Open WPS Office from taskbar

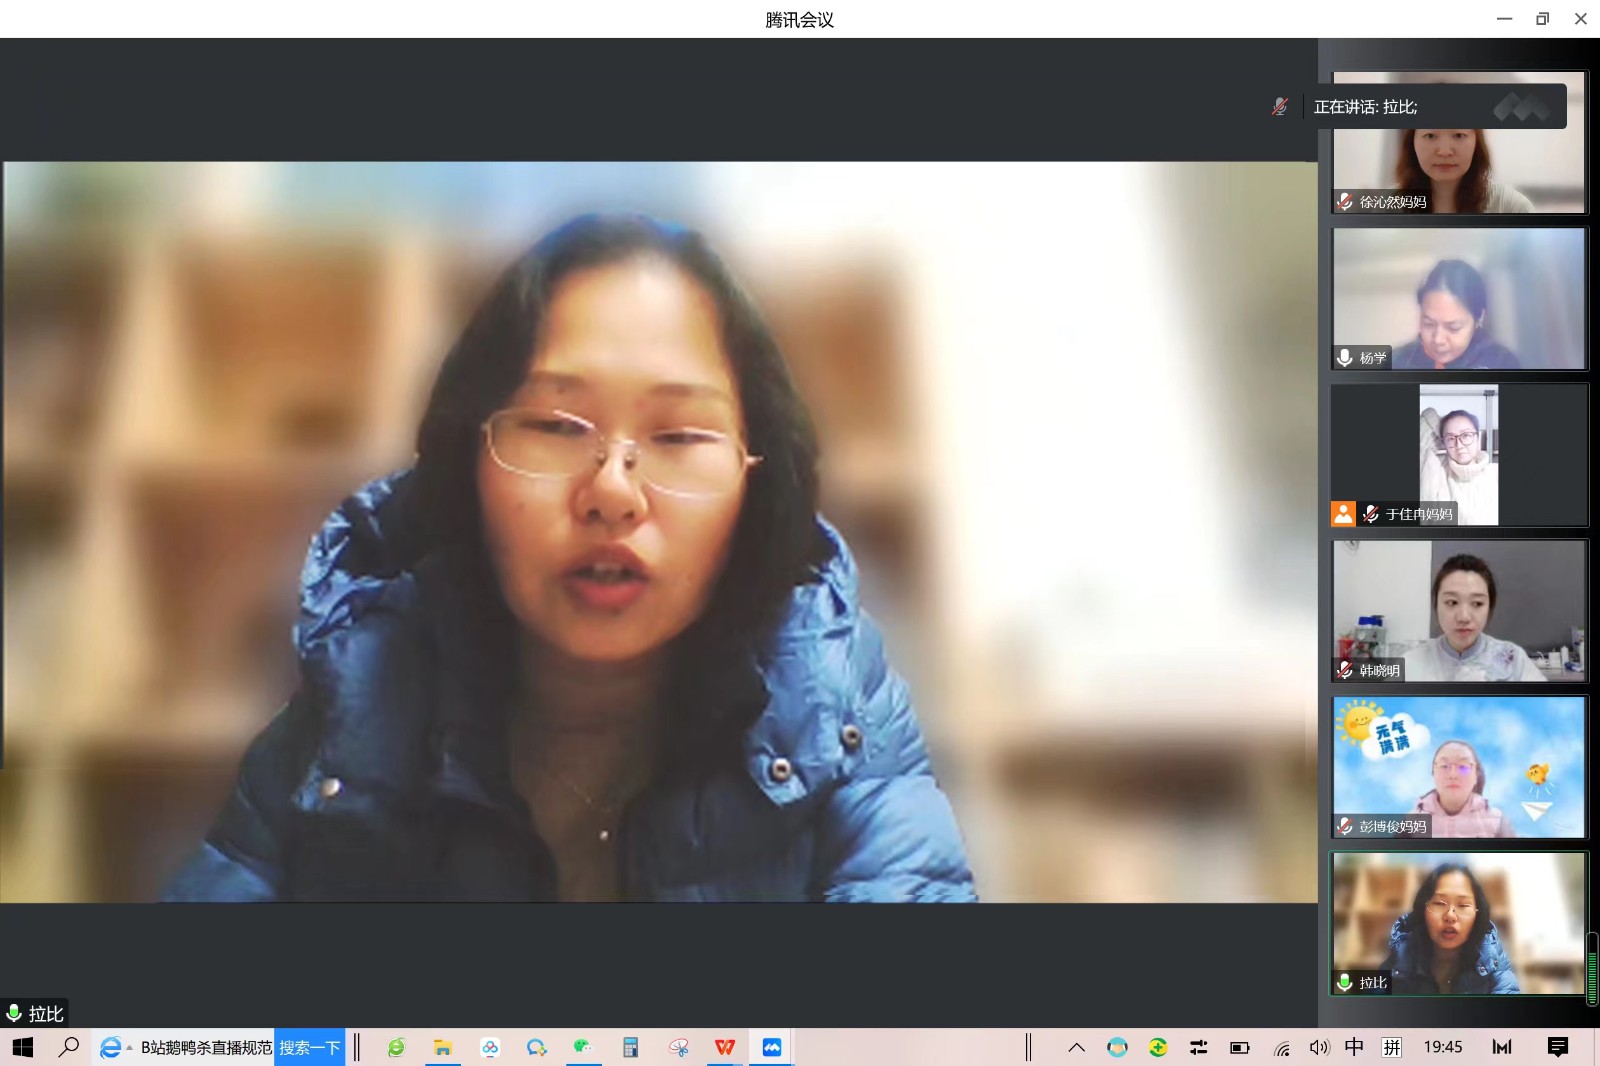click(x=725, y=1047)
